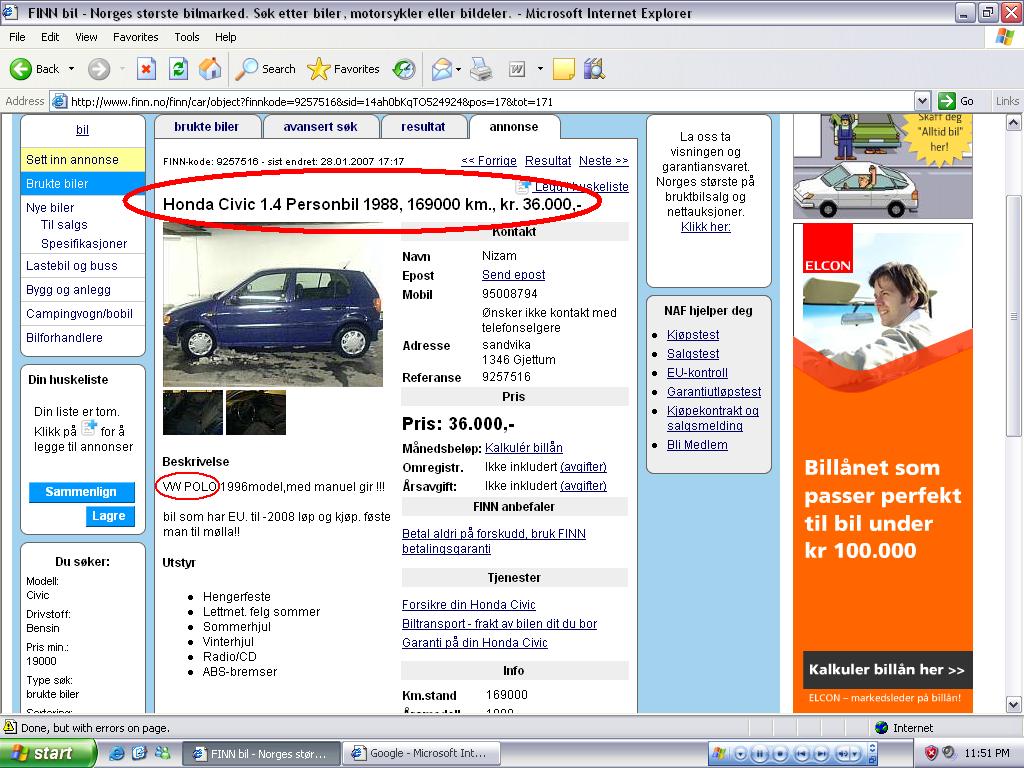Stop playback on the taskbar media player
The width and height of the screenshot is (1024, 768).
(x=780, y=753)
